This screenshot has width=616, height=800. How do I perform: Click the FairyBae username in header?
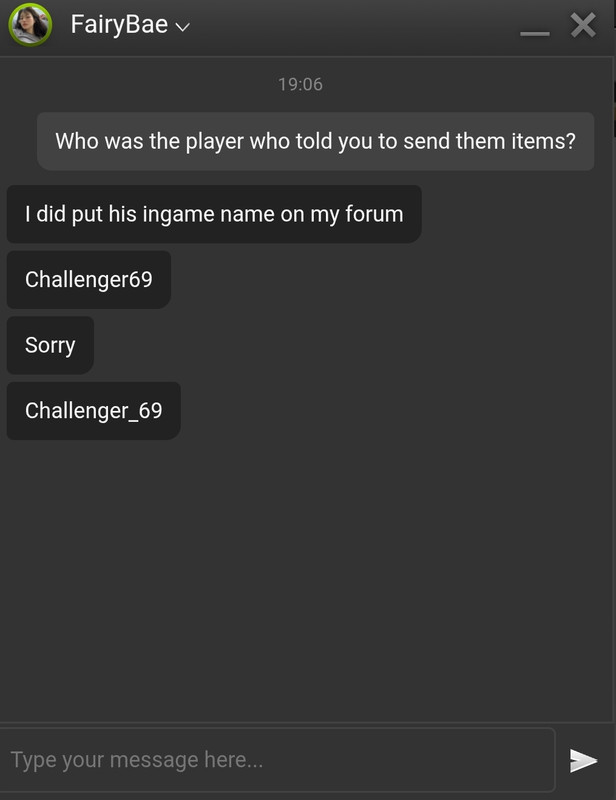[119, 24]
